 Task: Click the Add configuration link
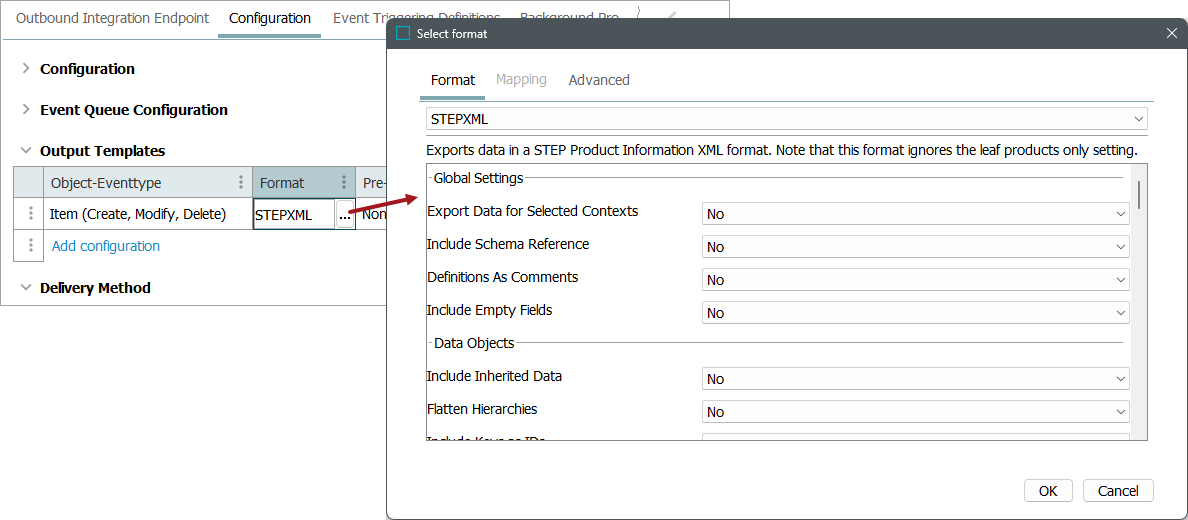tap(106, 246)
